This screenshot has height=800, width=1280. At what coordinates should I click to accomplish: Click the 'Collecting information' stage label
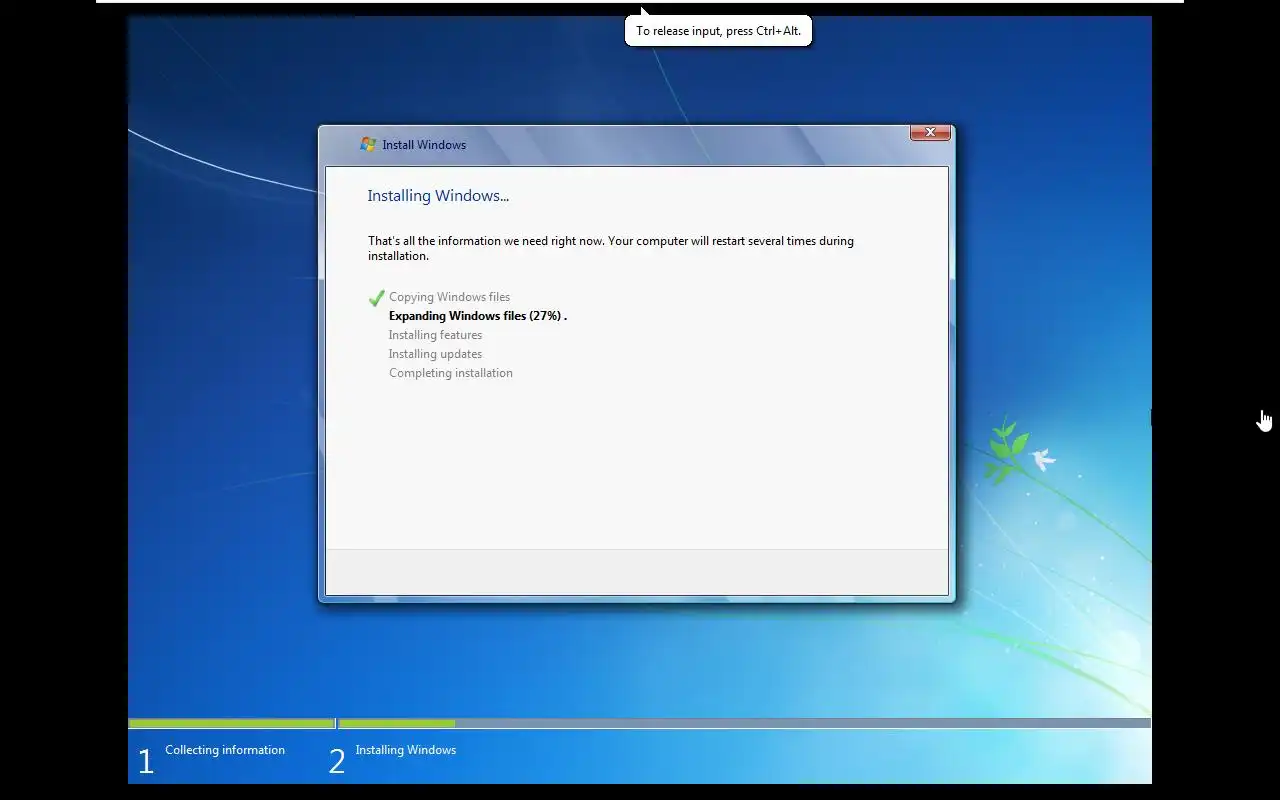(225, 750)
